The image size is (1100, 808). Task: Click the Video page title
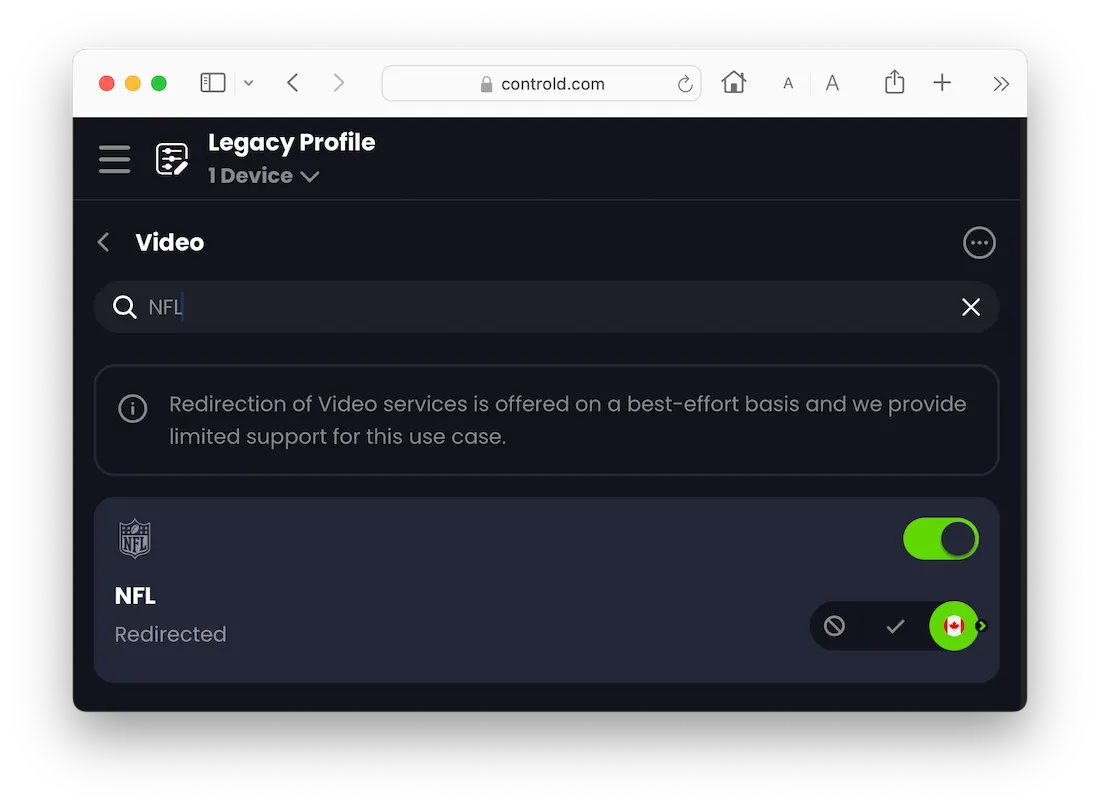tap(170, 242)
